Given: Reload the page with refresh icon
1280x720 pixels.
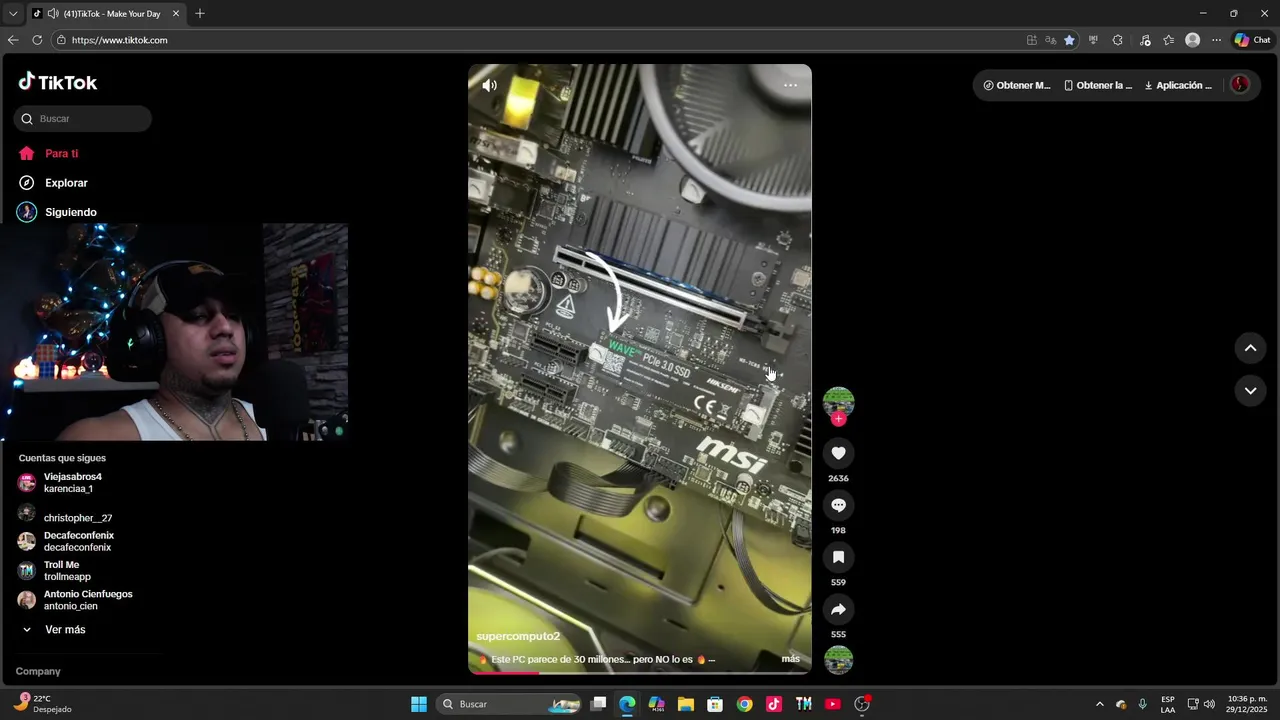Looking at the screenshot, I should click(37, 40).
